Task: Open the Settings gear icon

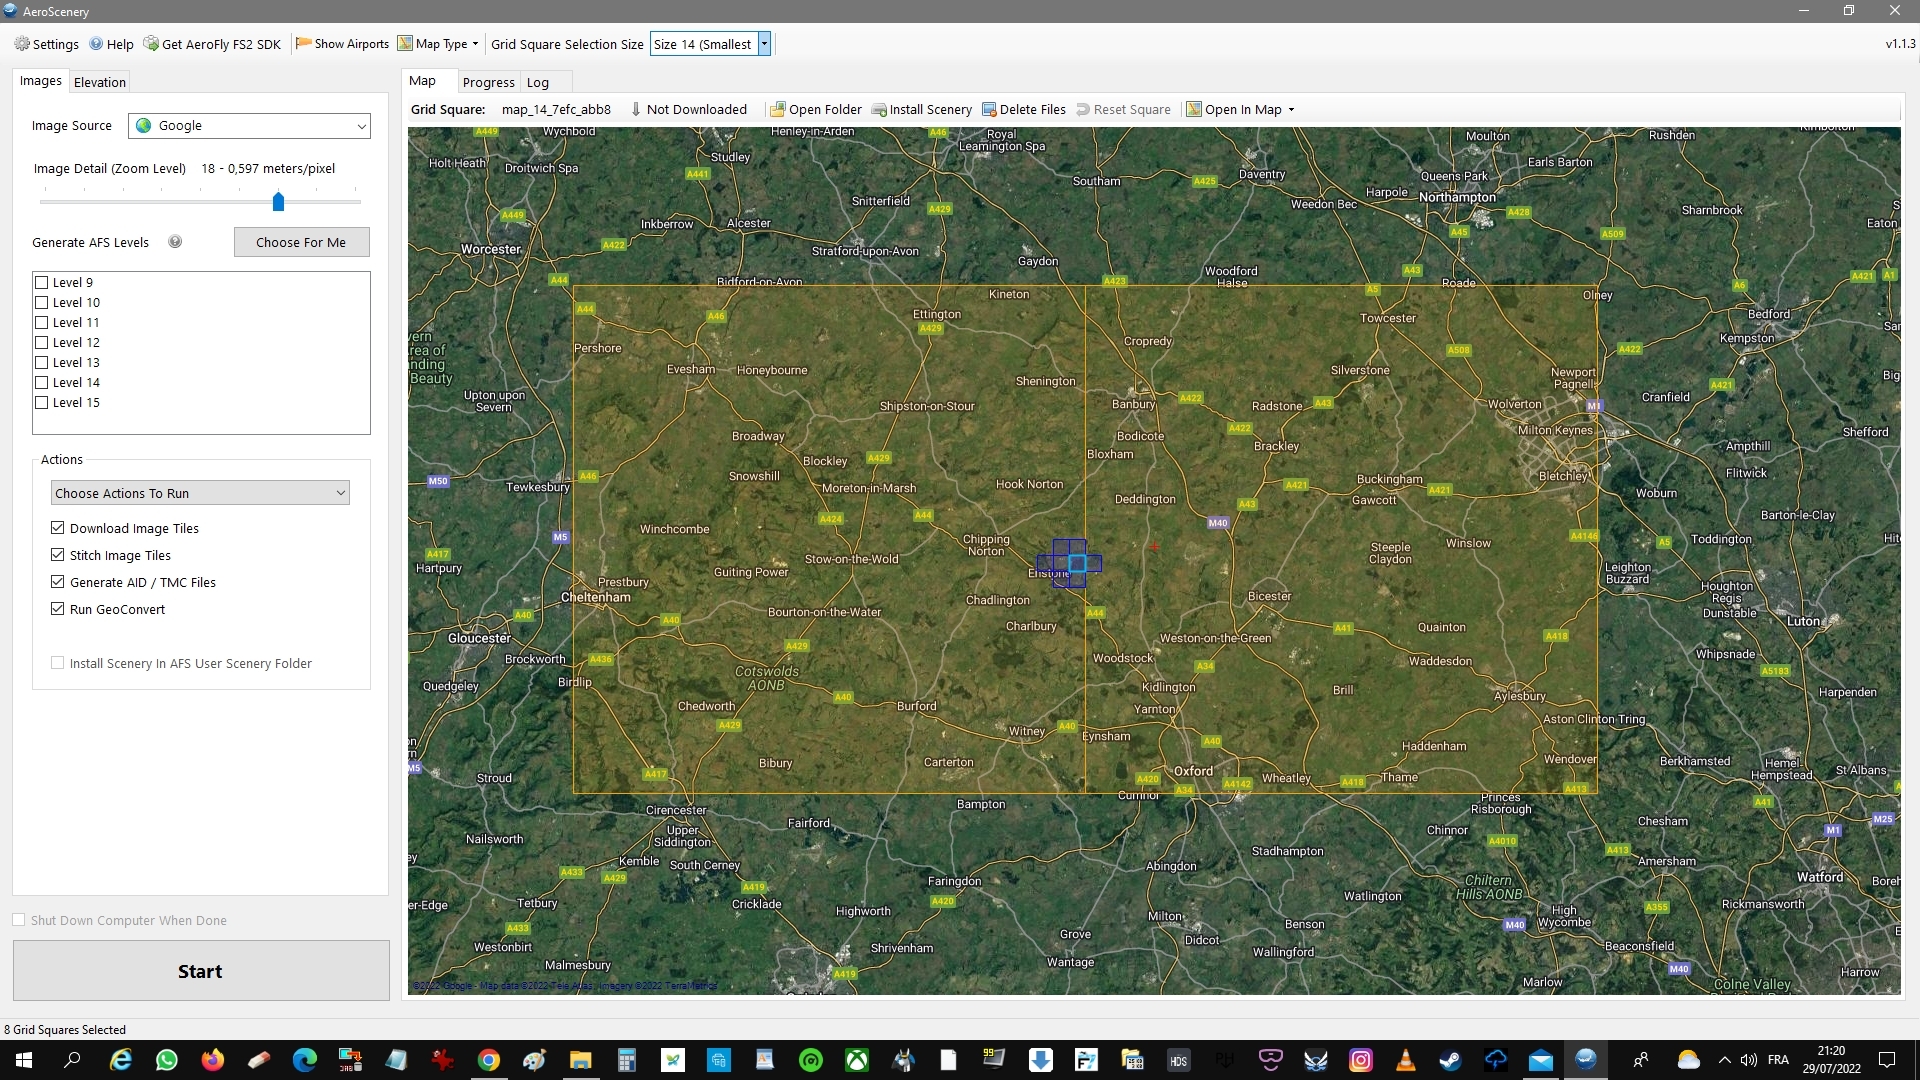Action: coord(22,44)
